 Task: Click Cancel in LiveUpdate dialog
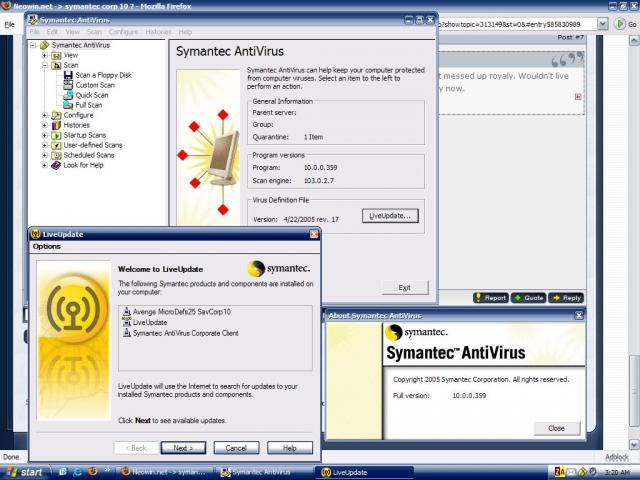(236, 448)
